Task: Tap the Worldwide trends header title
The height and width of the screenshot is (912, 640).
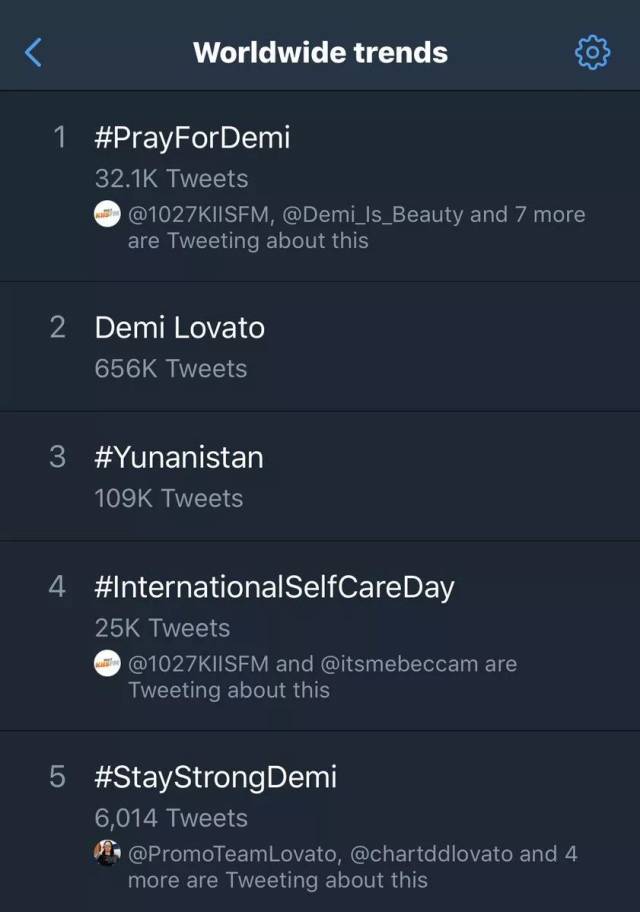Action: point(321,52)
